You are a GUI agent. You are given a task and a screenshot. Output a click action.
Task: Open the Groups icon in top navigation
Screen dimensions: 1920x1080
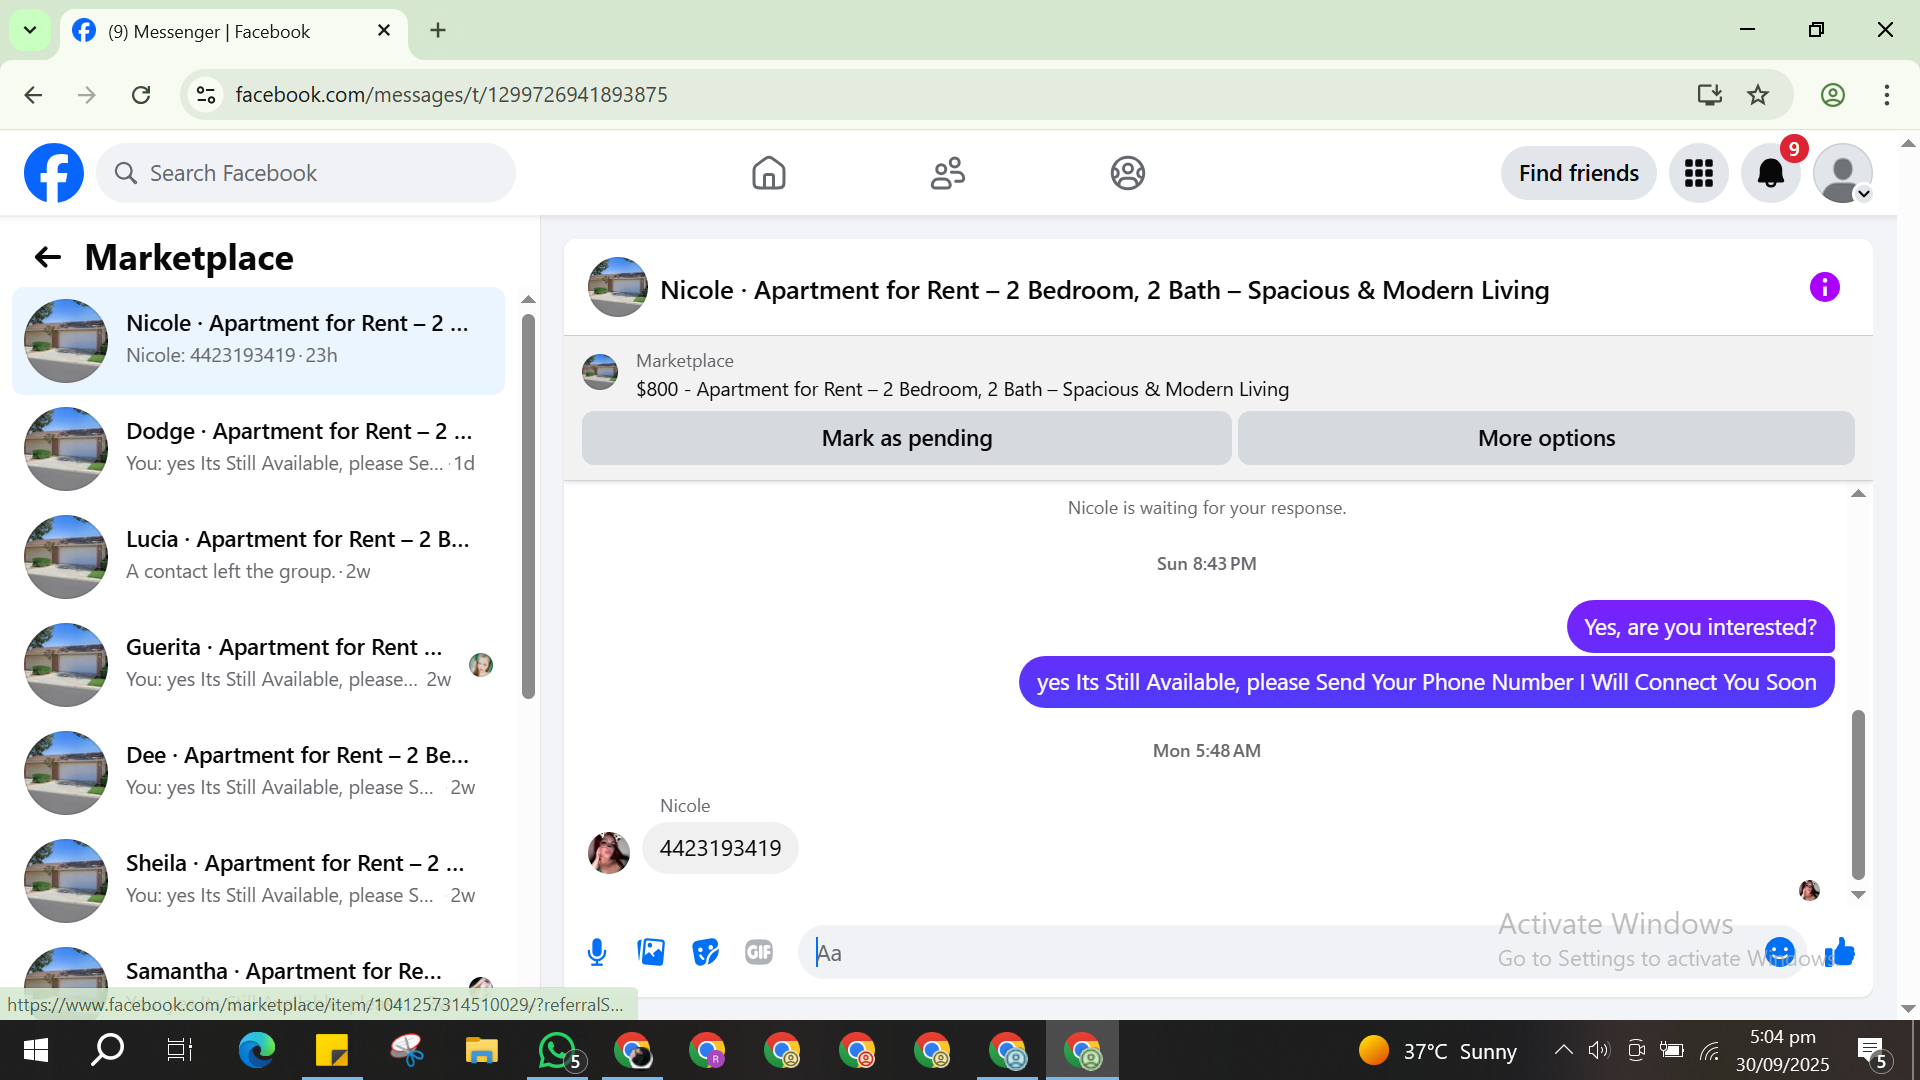tap(1127, 173)
